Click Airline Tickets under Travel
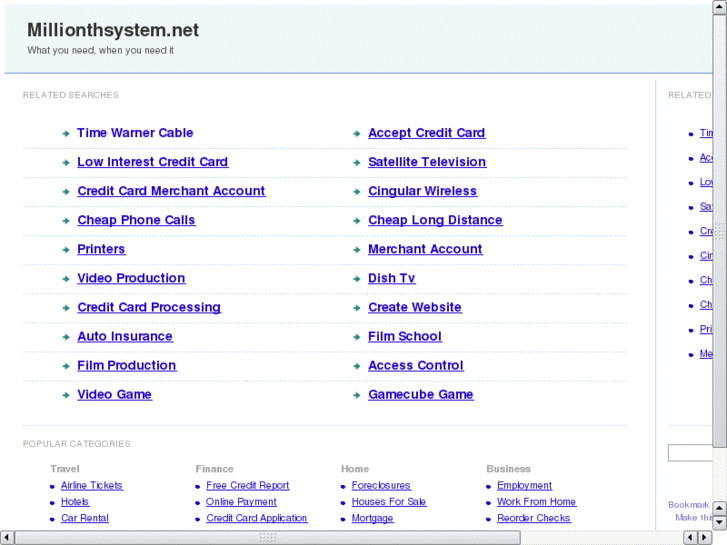The height and width of the screenshot is (545, 727). 92,486
